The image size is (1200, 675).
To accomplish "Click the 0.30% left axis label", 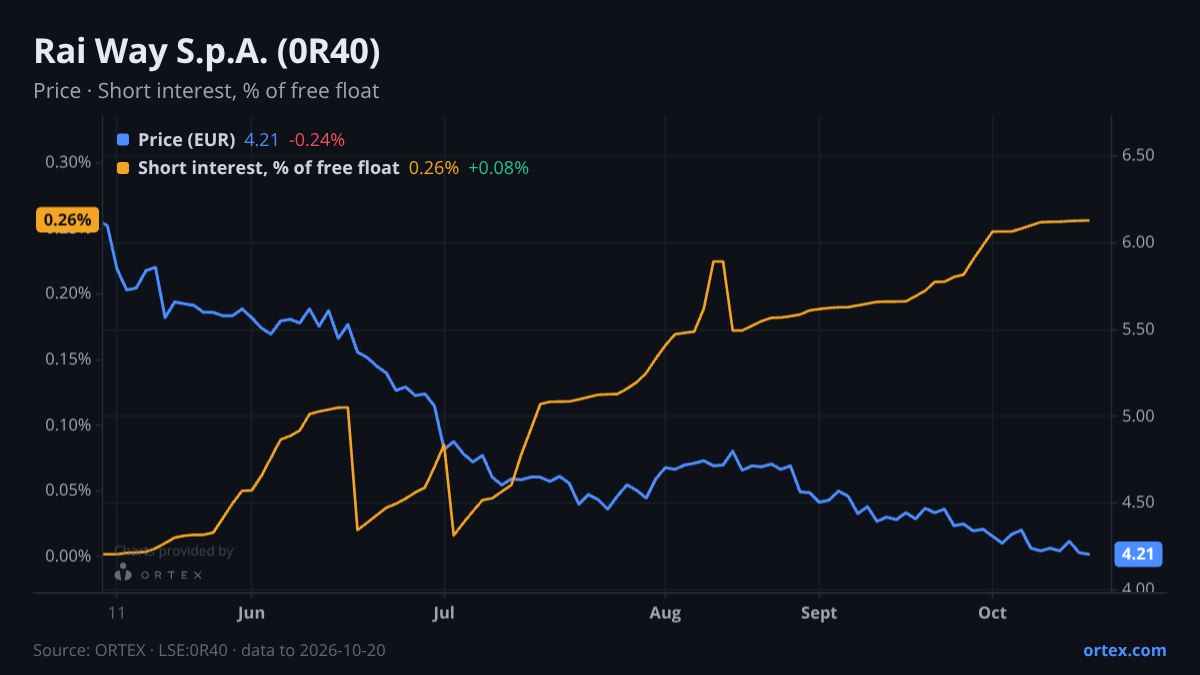I will (x=69, y=162).
